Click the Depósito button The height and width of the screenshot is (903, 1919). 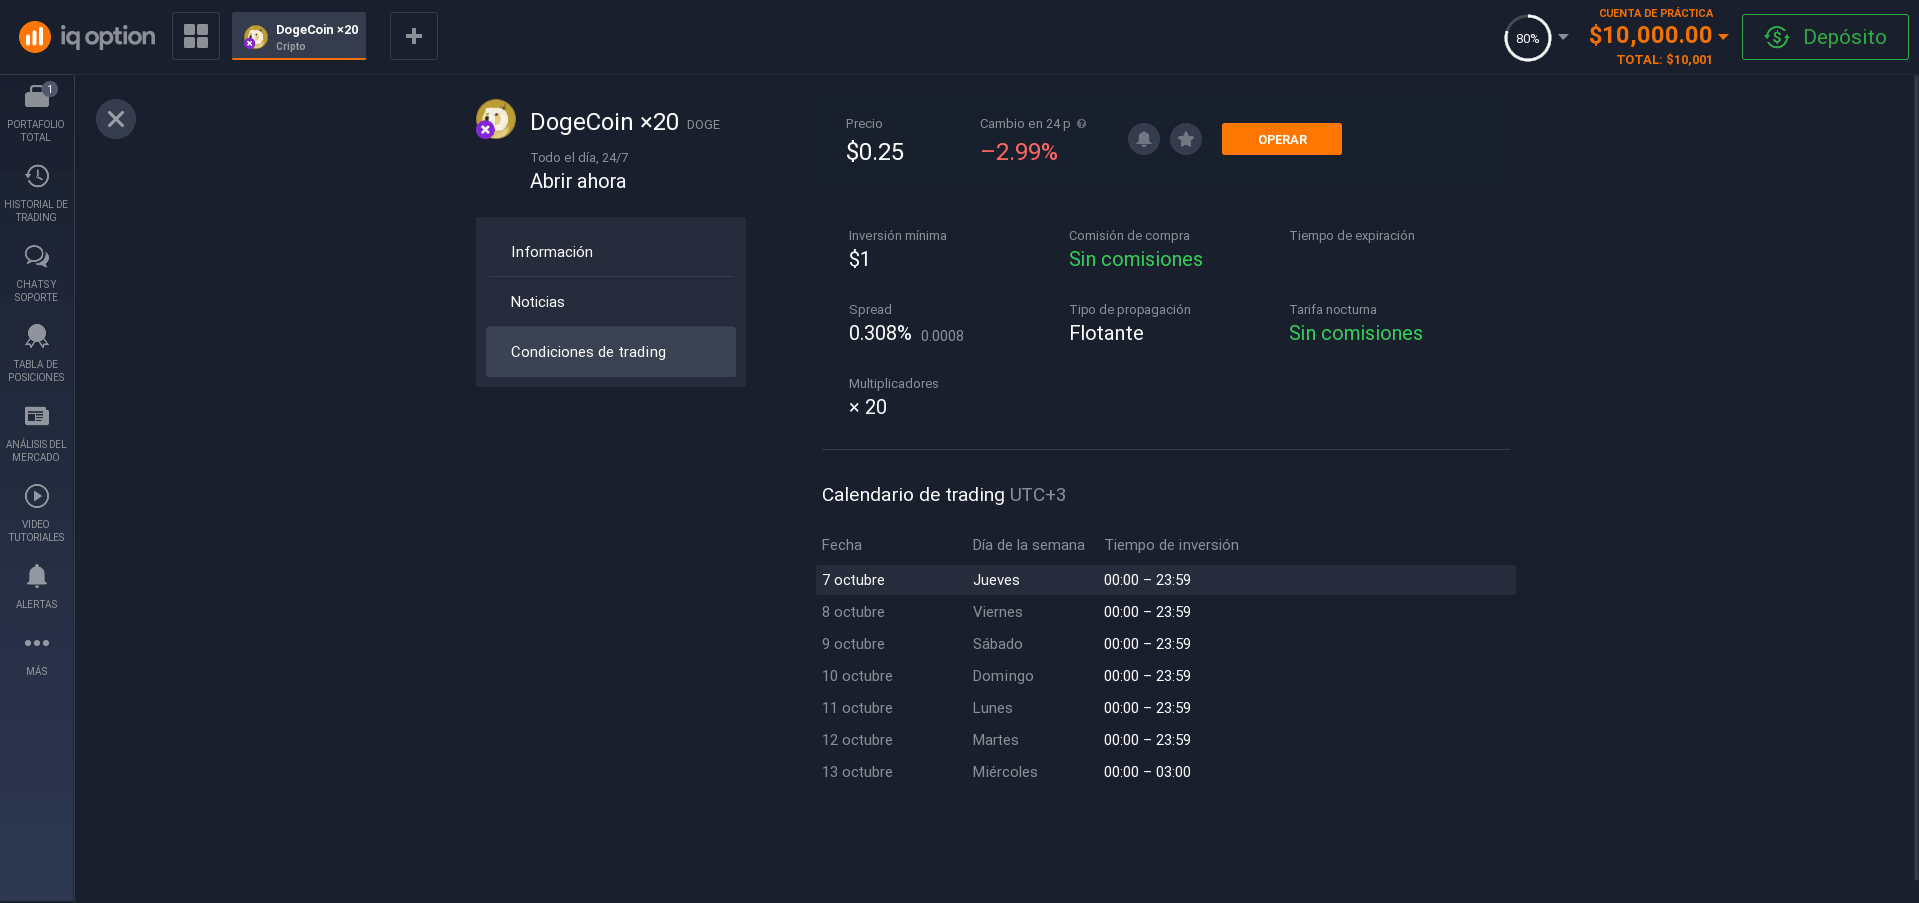[1825, 37]
